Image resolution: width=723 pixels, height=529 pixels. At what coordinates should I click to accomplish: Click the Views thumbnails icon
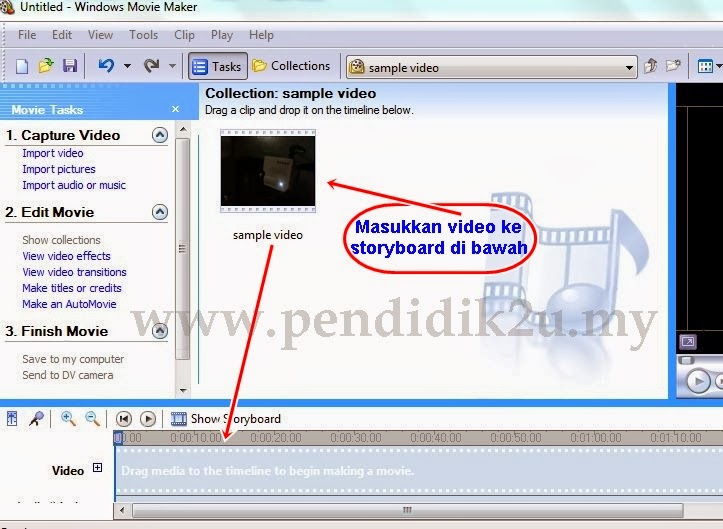pyautogui.click(x=705, y=66)
